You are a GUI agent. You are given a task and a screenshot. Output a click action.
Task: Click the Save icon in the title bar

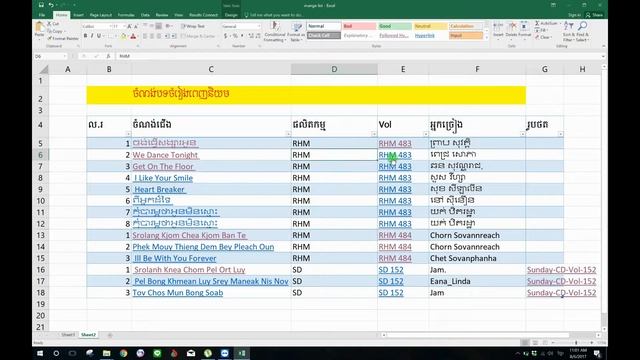point(41,5)
